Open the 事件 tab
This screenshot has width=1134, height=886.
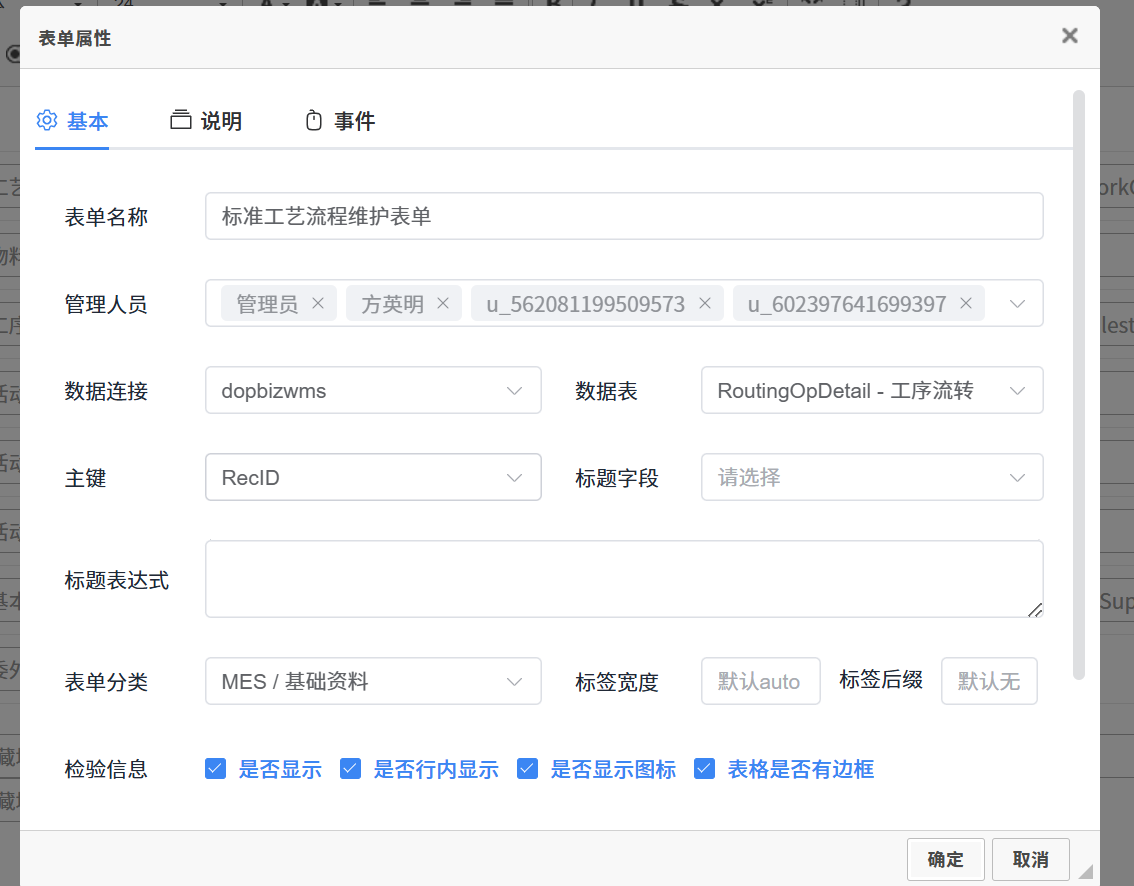pos(340,122)
